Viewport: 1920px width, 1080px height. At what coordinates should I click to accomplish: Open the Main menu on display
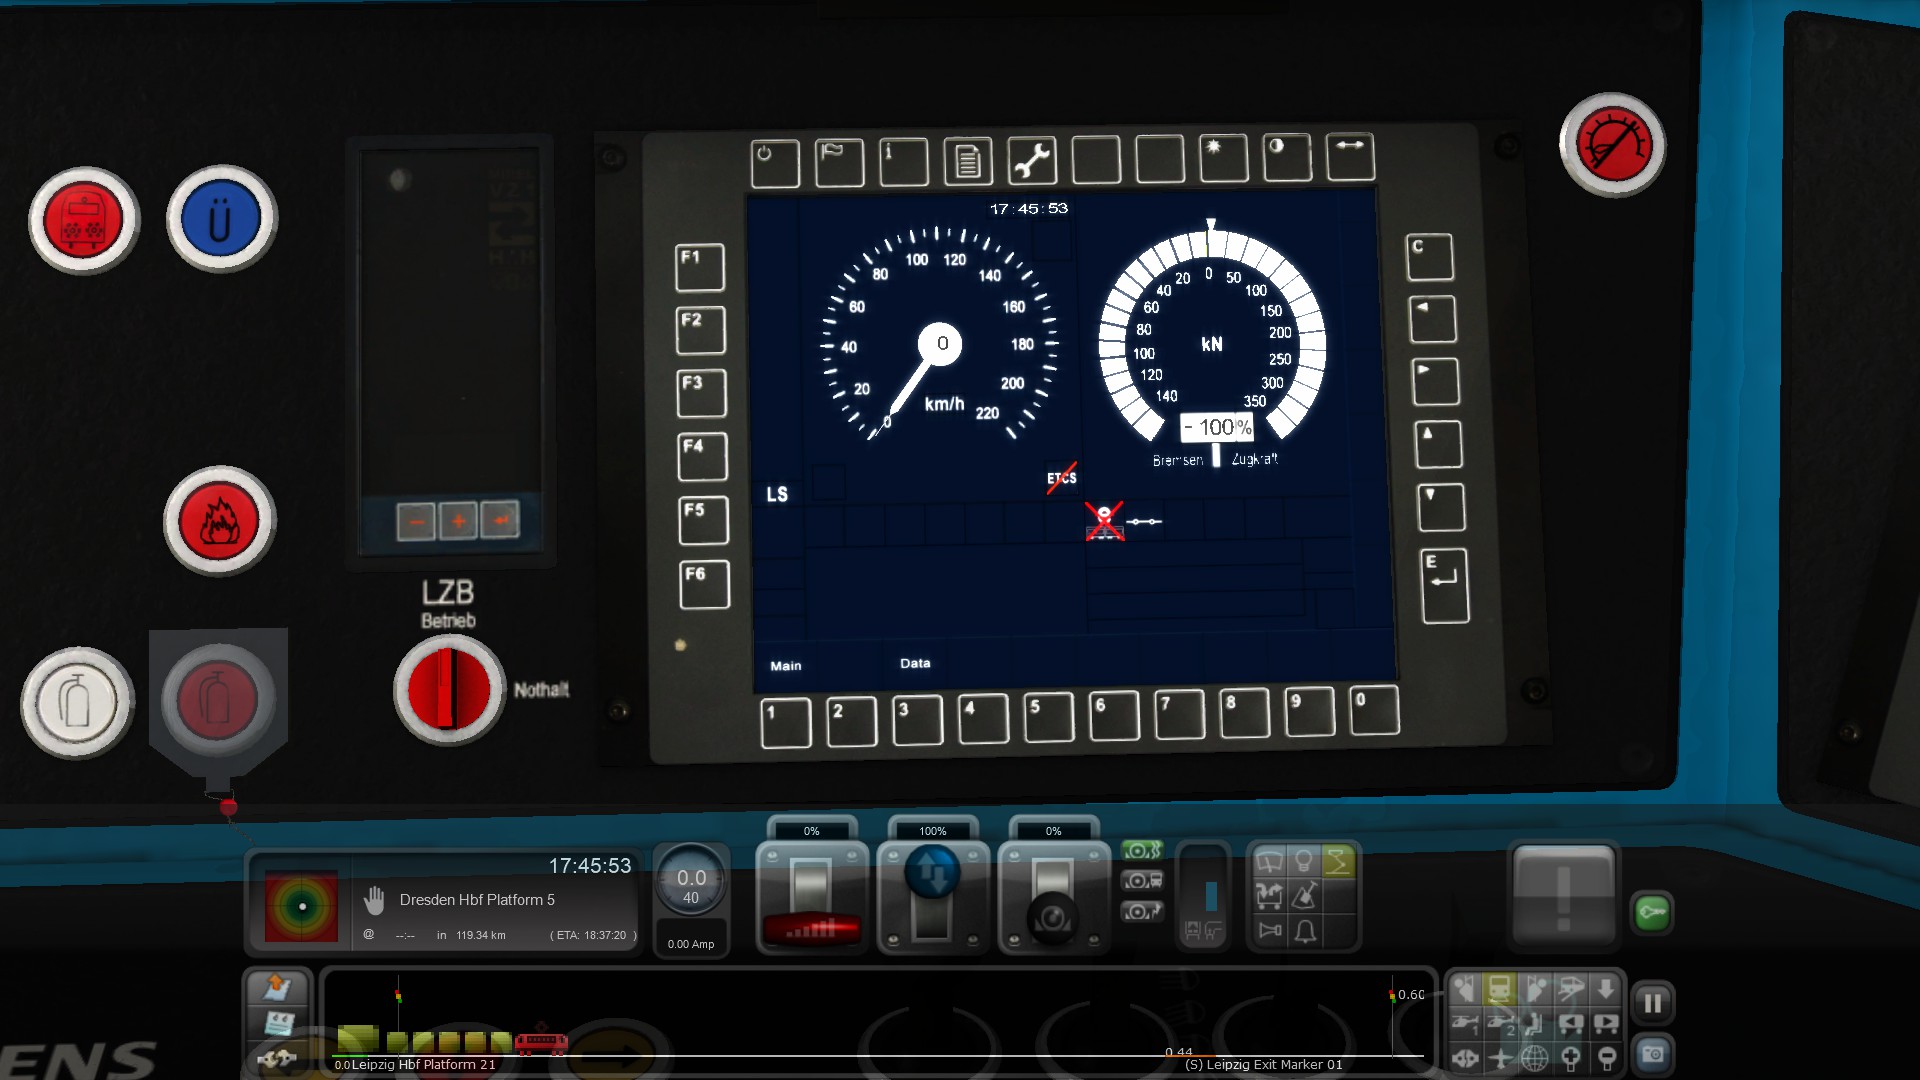pos(786,666)
